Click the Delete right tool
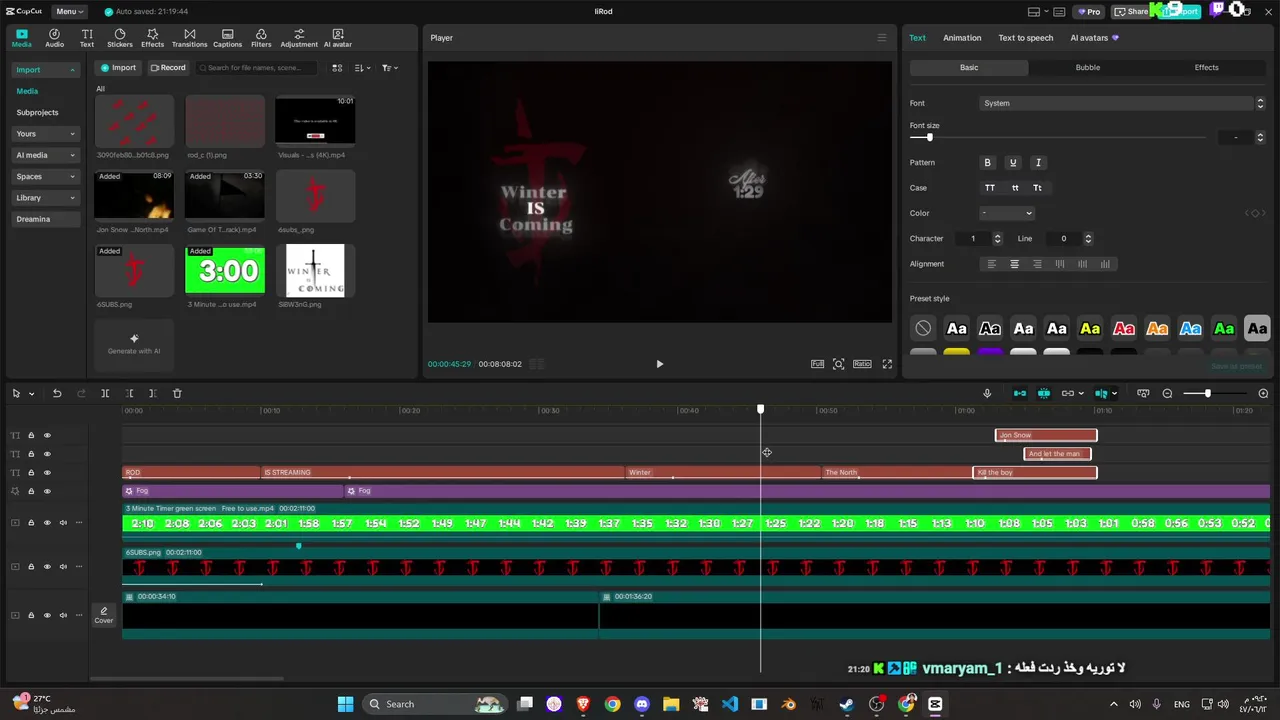1280x720 pixels. (x=152, y=393)
